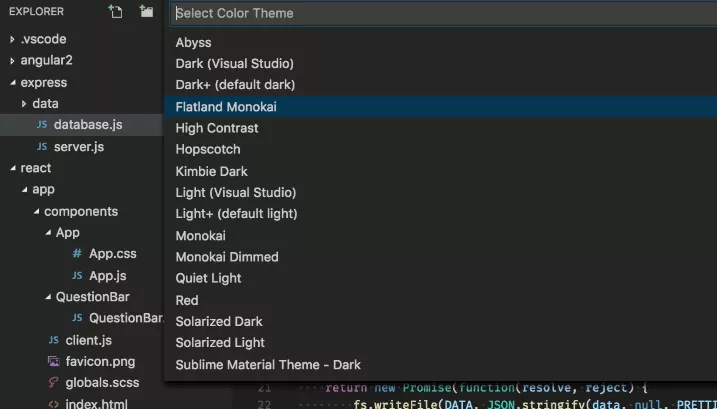717x409 pixels.
Task: Click the image icon beside favicon.png
Action: (x=54, y=361)
